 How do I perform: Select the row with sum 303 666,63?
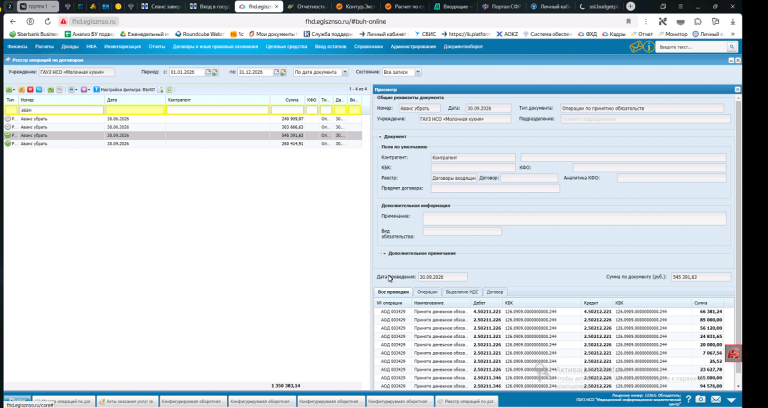[183, 127]
